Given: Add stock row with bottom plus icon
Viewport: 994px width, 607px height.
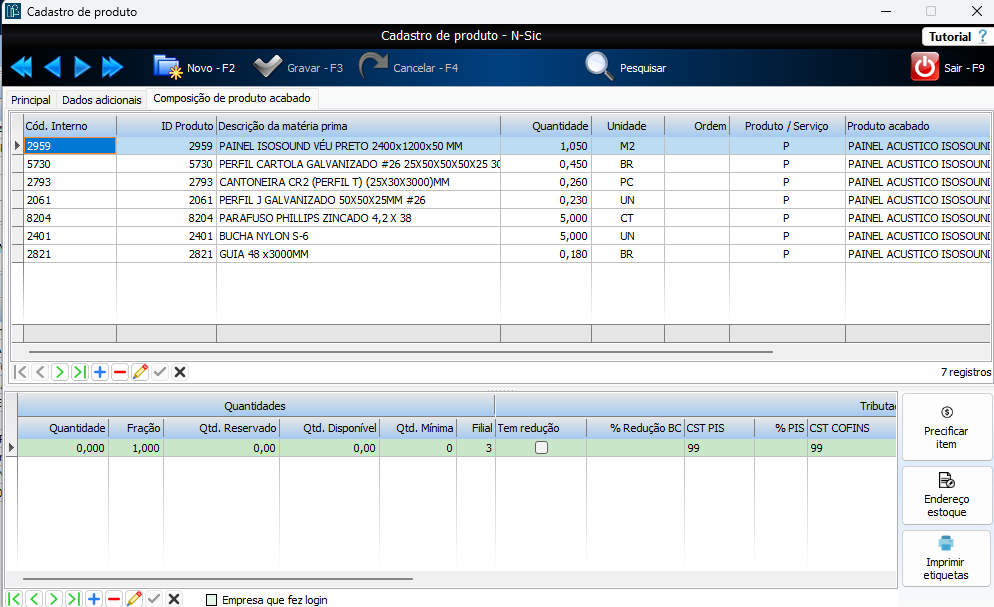Looking at the screenshot, I should coord(94,599).
